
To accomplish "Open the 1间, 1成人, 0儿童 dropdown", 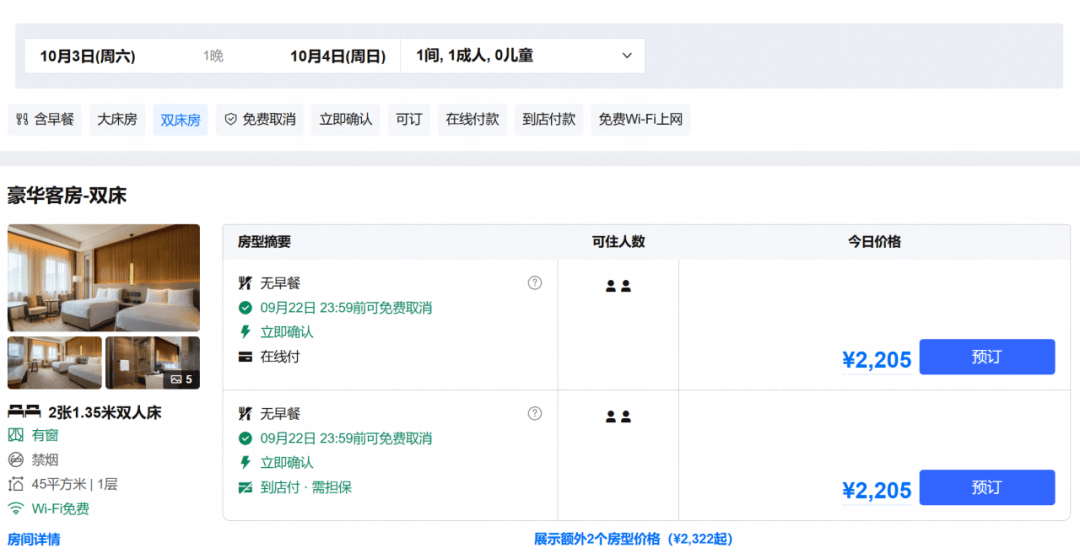I will (523, 56).
